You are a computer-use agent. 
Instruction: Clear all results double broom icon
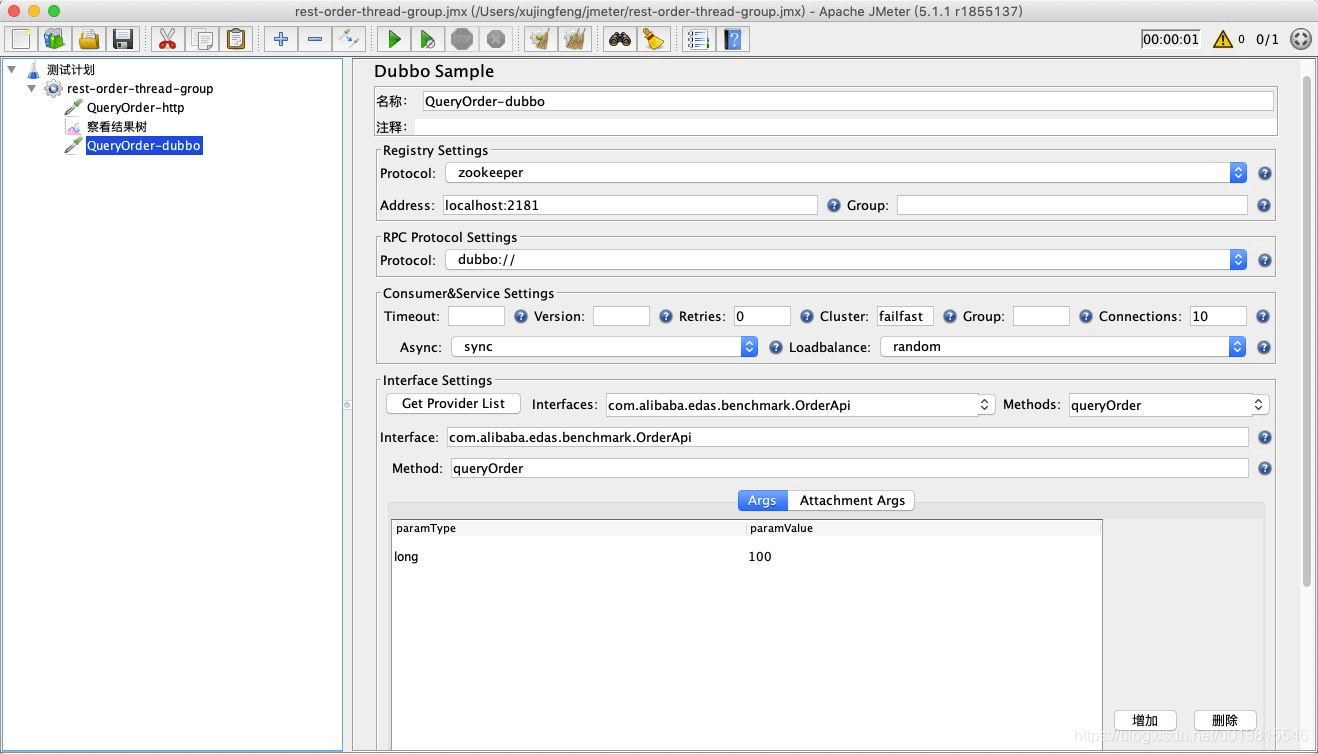tap(574, 39)
